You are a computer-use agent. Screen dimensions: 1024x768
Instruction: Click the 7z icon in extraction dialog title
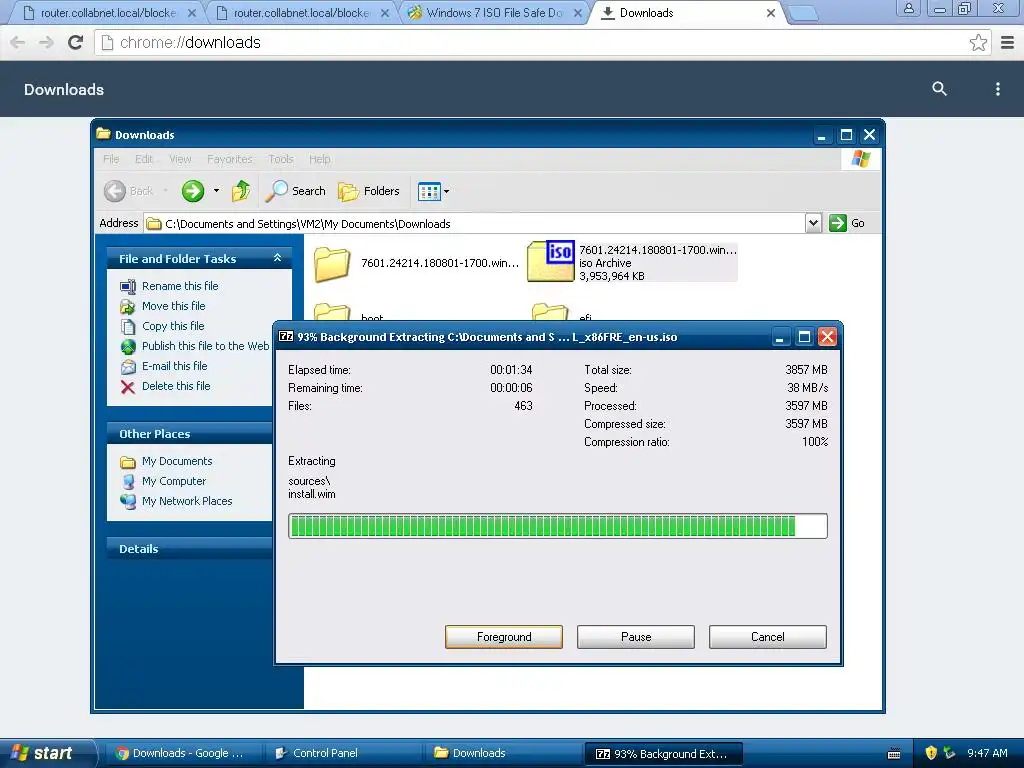click(x=286, y=336)
